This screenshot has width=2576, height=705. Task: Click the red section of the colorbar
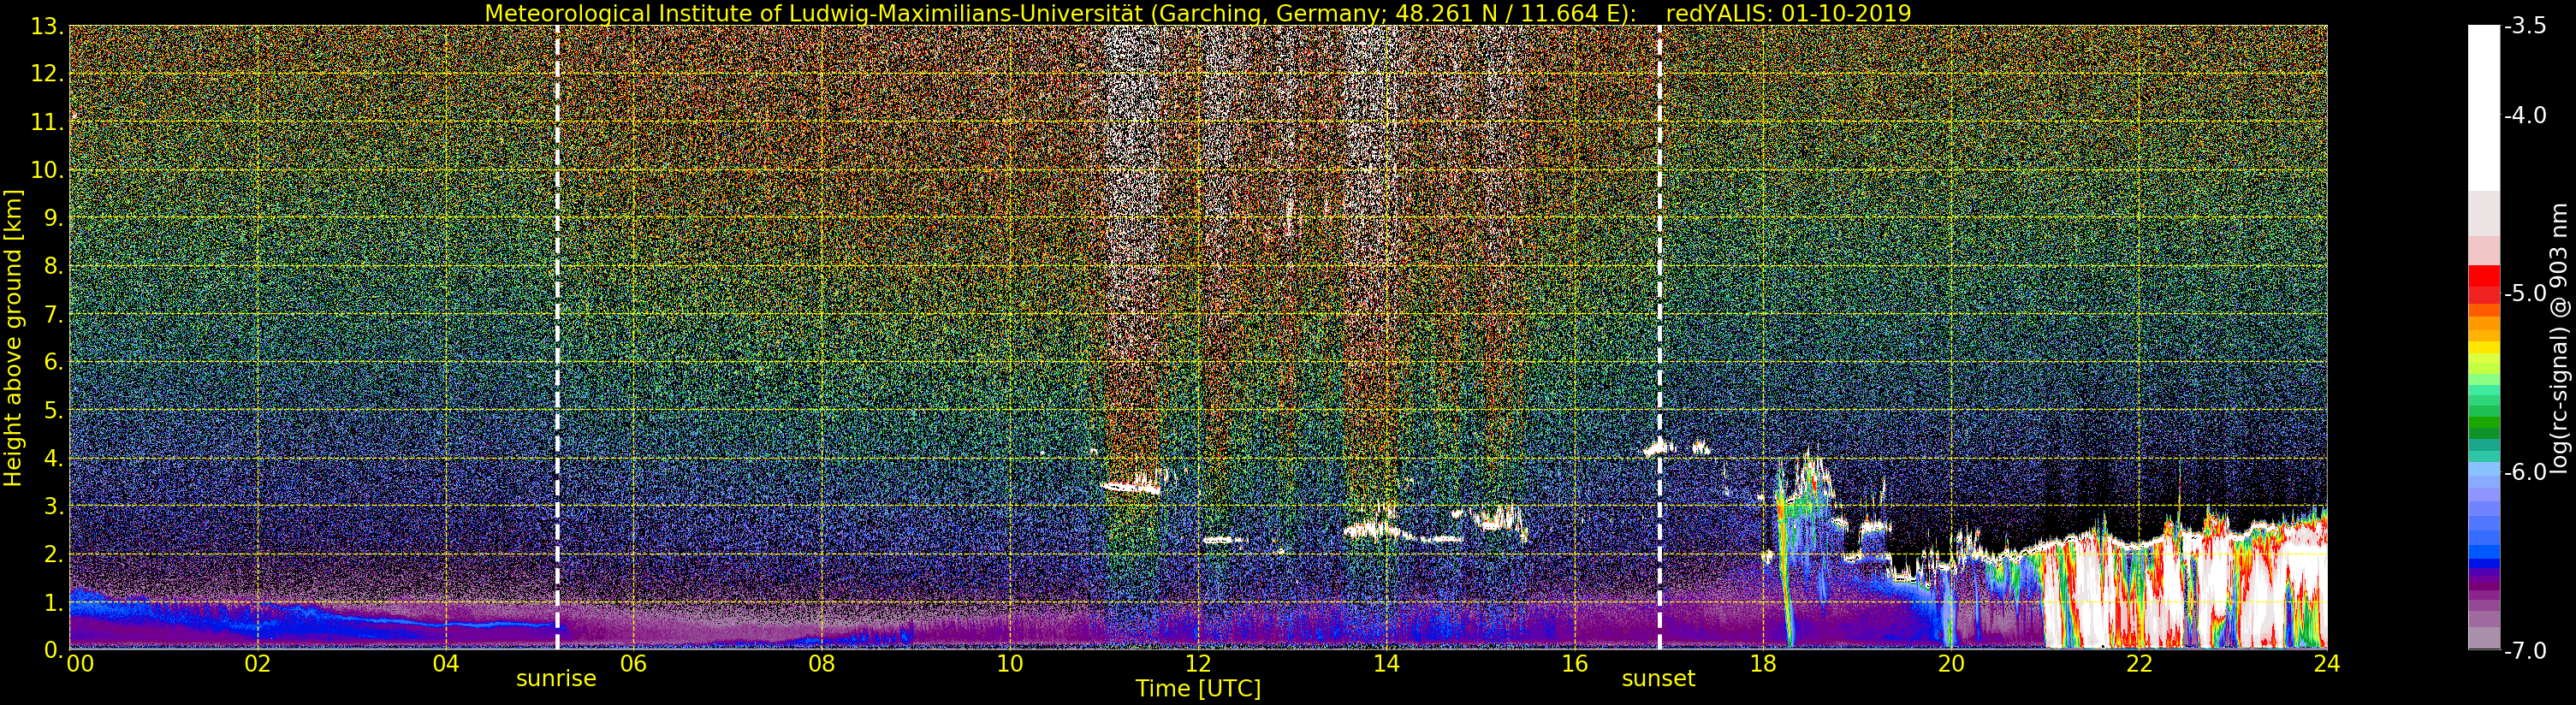click(2483, 284)
